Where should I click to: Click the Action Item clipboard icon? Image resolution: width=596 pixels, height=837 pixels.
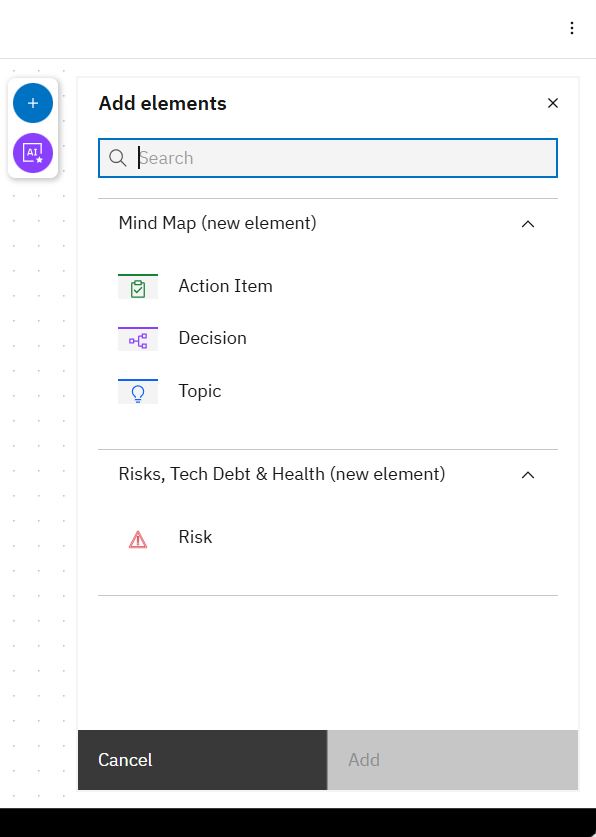138,287
